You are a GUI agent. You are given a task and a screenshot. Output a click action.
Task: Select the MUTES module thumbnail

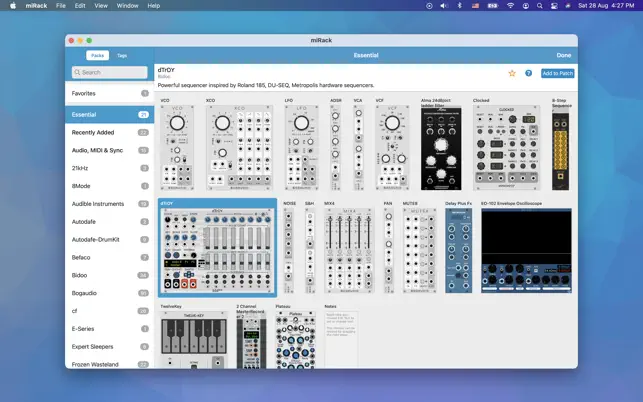420,250
